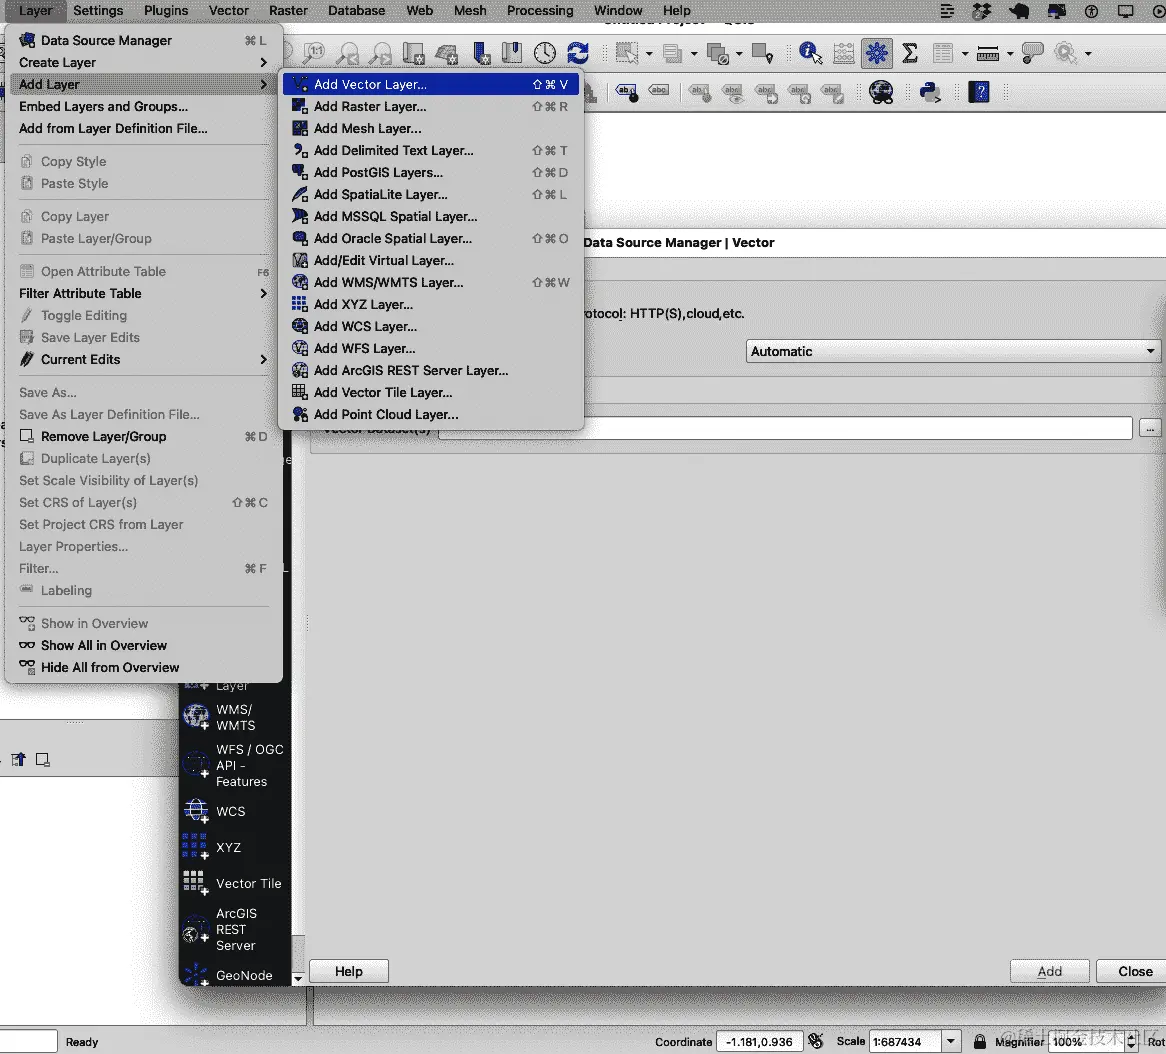This screenshot has width=1166, height=1054.
Task: Choose Add Raster Layer menu item
Action: pos(431,106)
